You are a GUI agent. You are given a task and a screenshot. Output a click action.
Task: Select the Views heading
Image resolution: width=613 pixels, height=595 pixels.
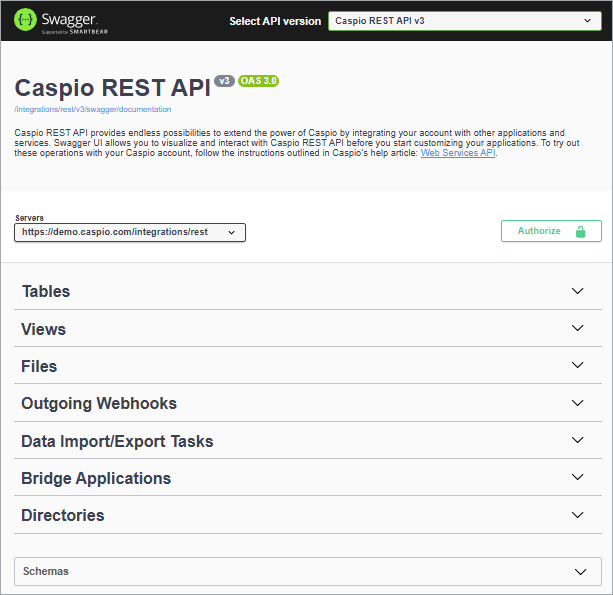point(43,329)
